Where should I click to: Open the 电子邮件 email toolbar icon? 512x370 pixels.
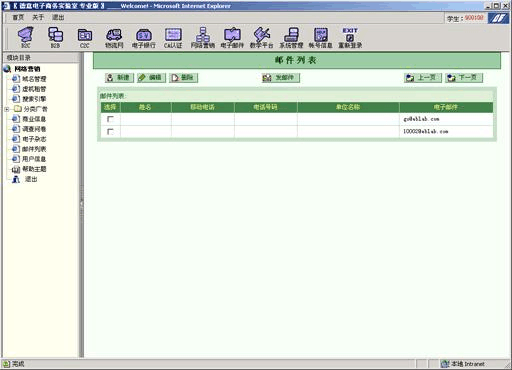232,37
